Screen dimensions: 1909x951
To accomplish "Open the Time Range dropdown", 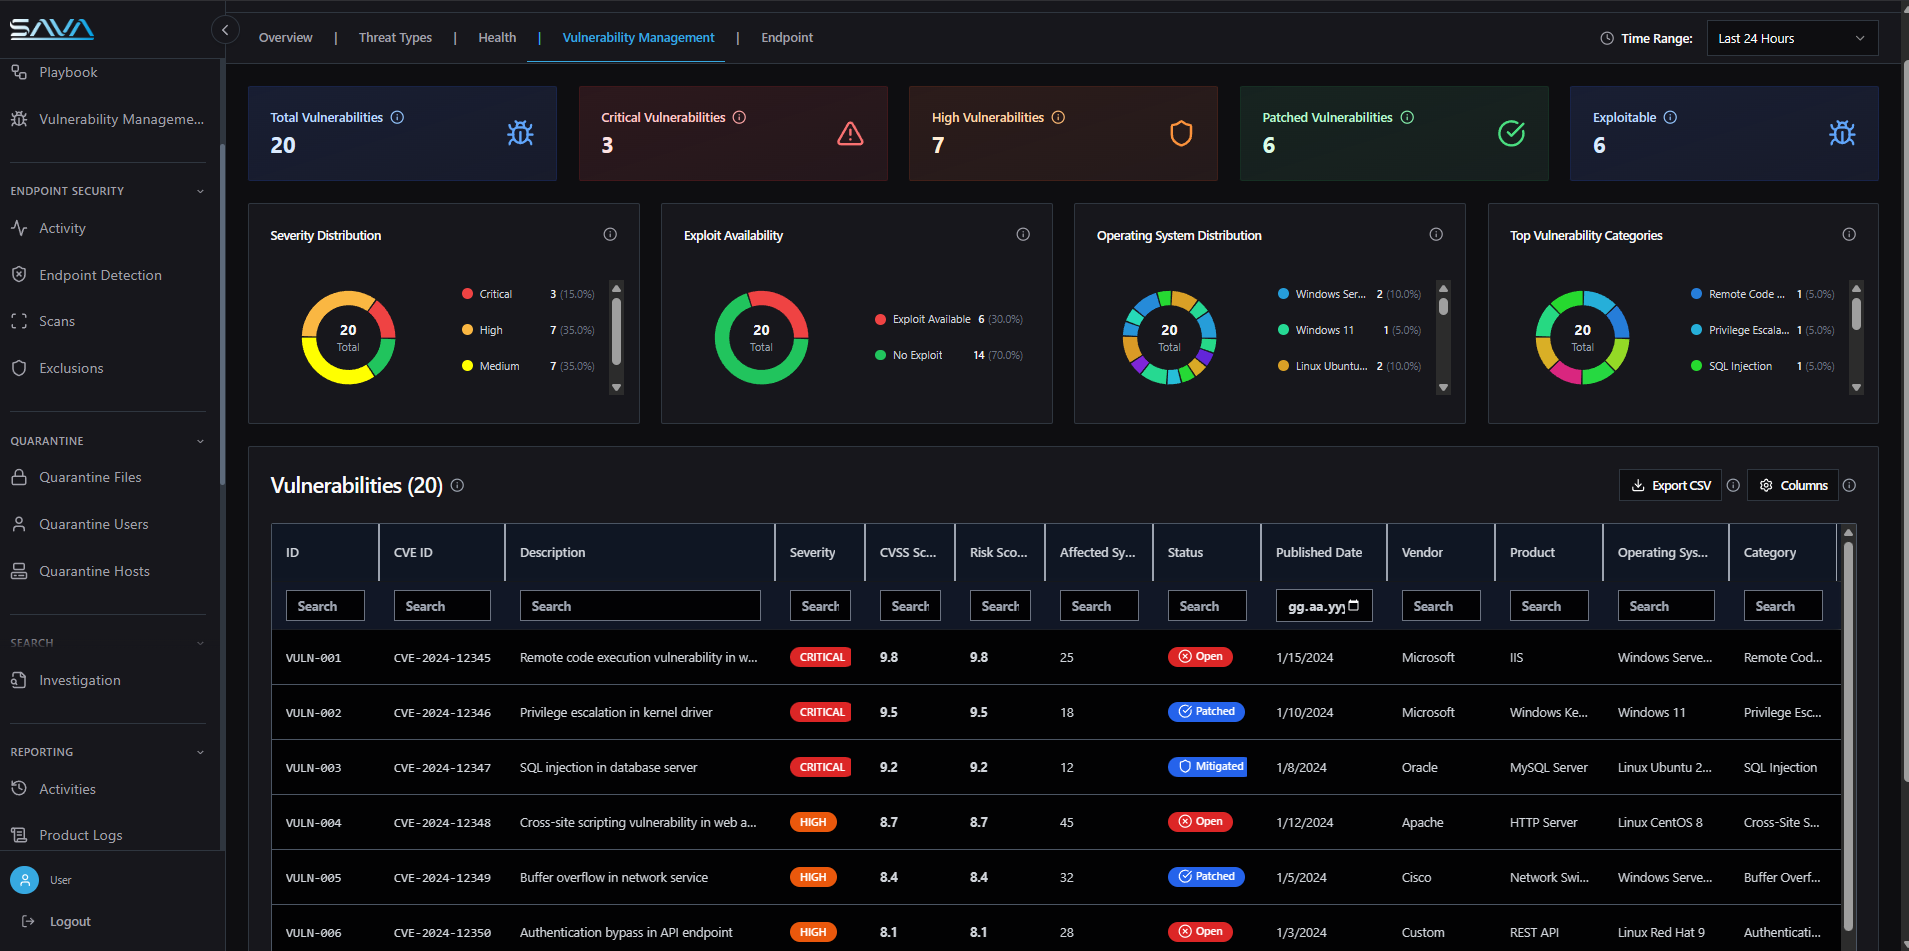I will (x=1792, y=38).
